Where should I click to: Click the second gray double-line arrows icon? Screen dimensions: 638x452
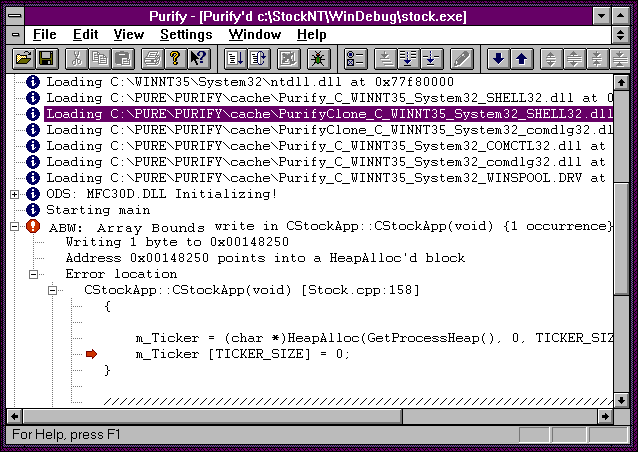[575, 59]
